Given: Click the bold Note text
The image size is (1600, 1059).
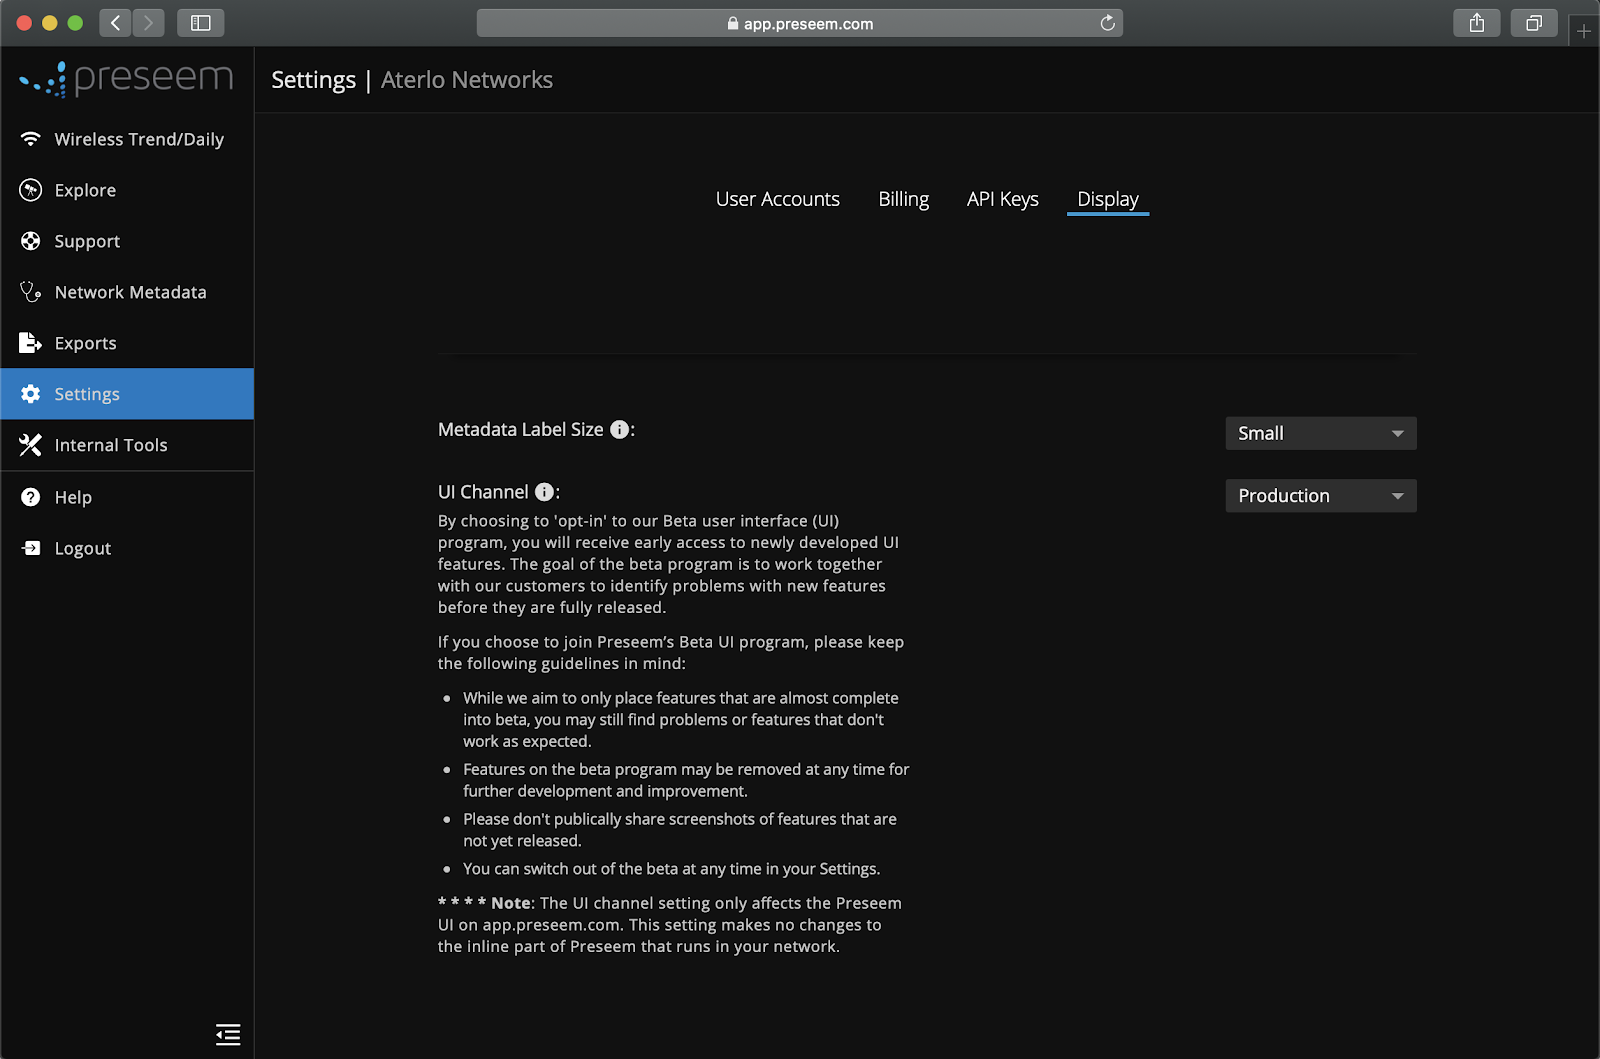Looking at the screenshot, I should 513,903.
